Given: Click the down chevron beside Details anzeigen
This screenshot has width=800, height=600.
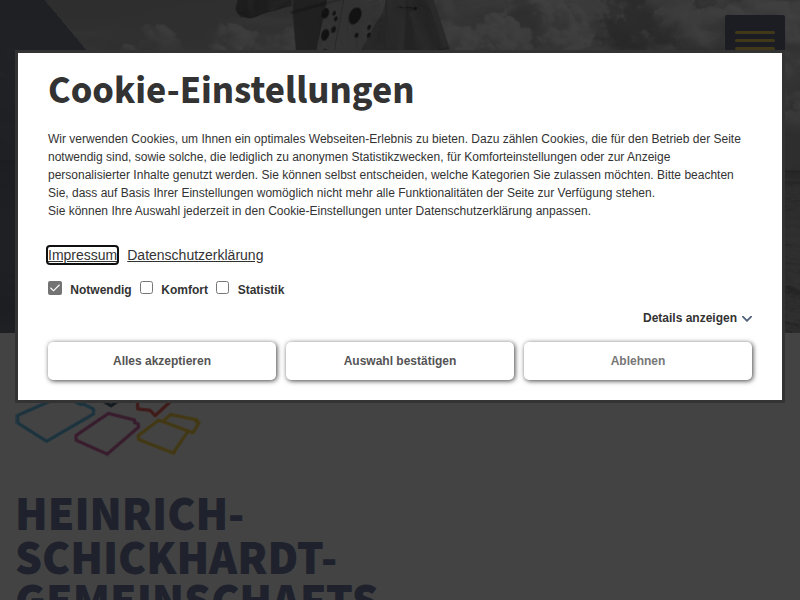Looking at the screenshot, I should coord(747,319).
